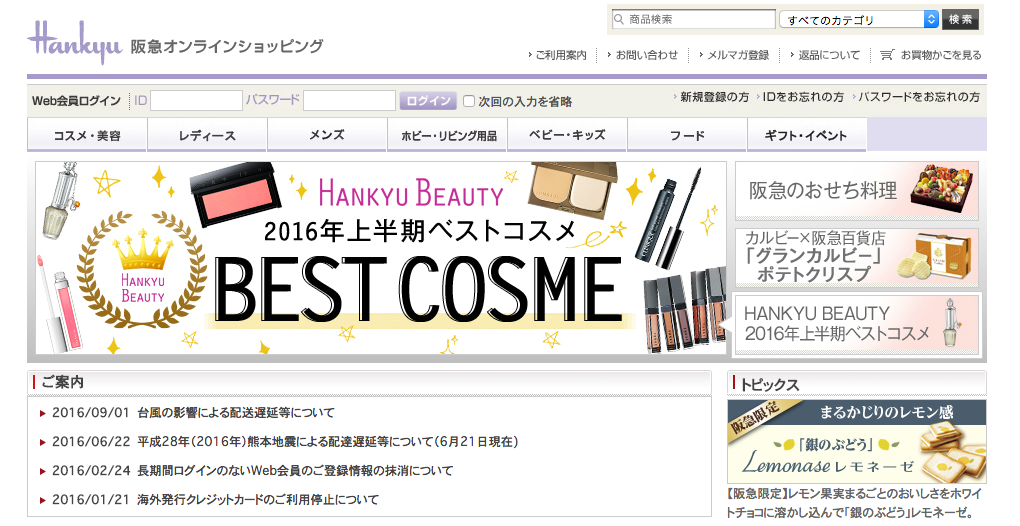1020x526 pixels.
Task: Click the 【阪急限定】レモン果実 description text
Action: click(x=855, y=504)
